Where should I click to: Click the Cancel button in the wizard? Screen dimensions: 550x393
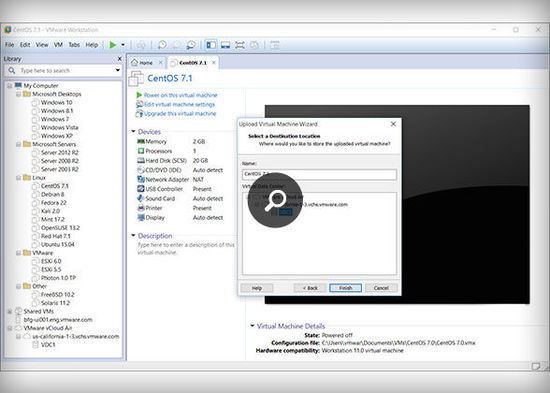click(x=381, y=288)
